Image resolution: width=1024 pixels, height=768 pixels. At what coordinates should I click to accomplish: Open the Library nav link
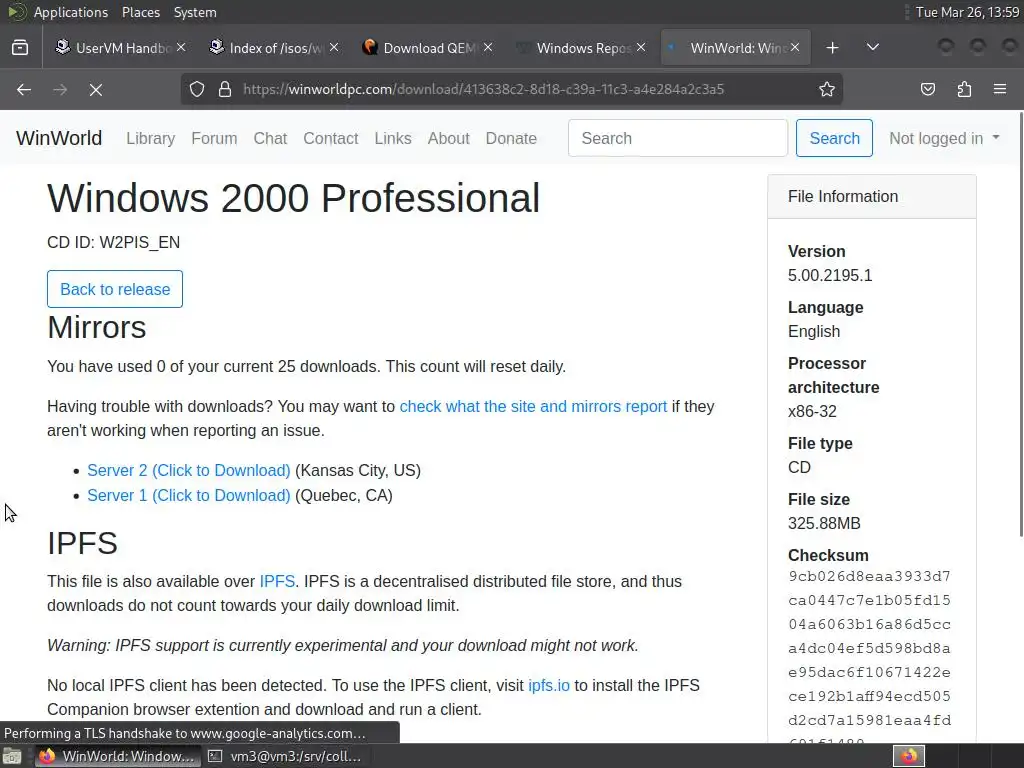pos(150,138)
